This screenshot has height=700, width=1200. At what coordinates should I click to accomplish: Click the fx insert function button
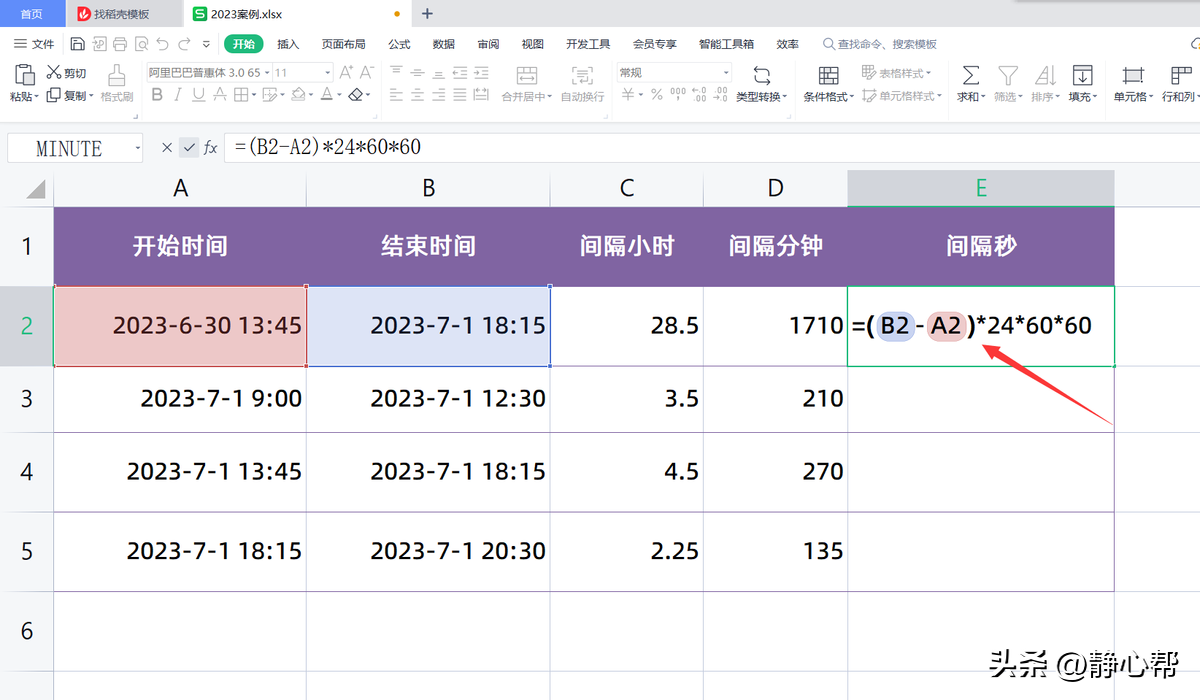pos(210,148)
